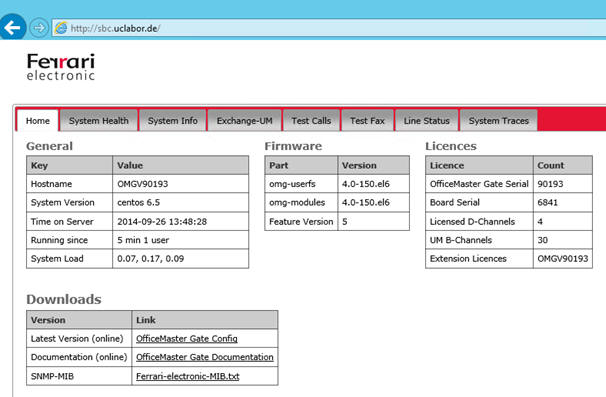The image size is (606, 397).
Task: Click the Licence column header
Action: [x=479, y=165]
